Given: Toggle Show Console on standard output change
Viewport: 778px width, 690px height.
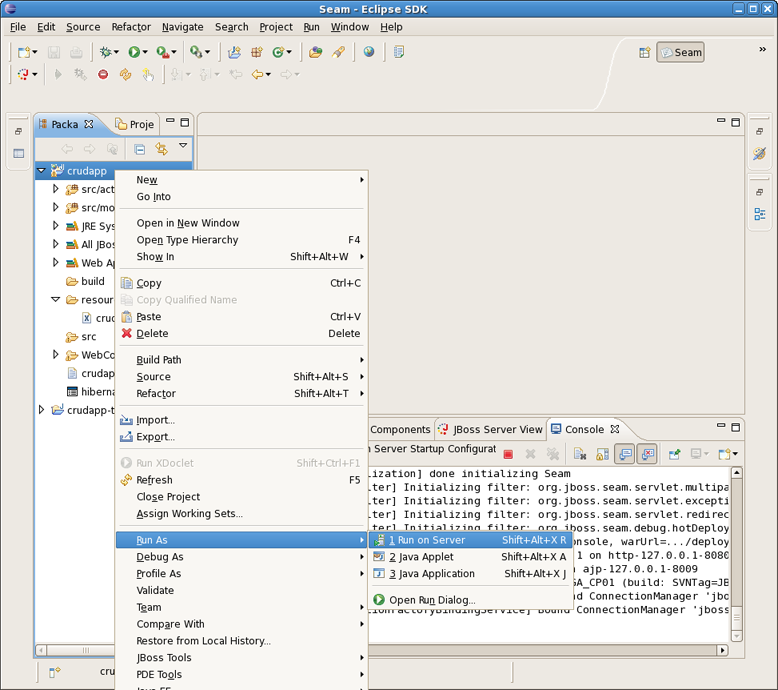Looking at the screenshot, I should coord(625,454).
